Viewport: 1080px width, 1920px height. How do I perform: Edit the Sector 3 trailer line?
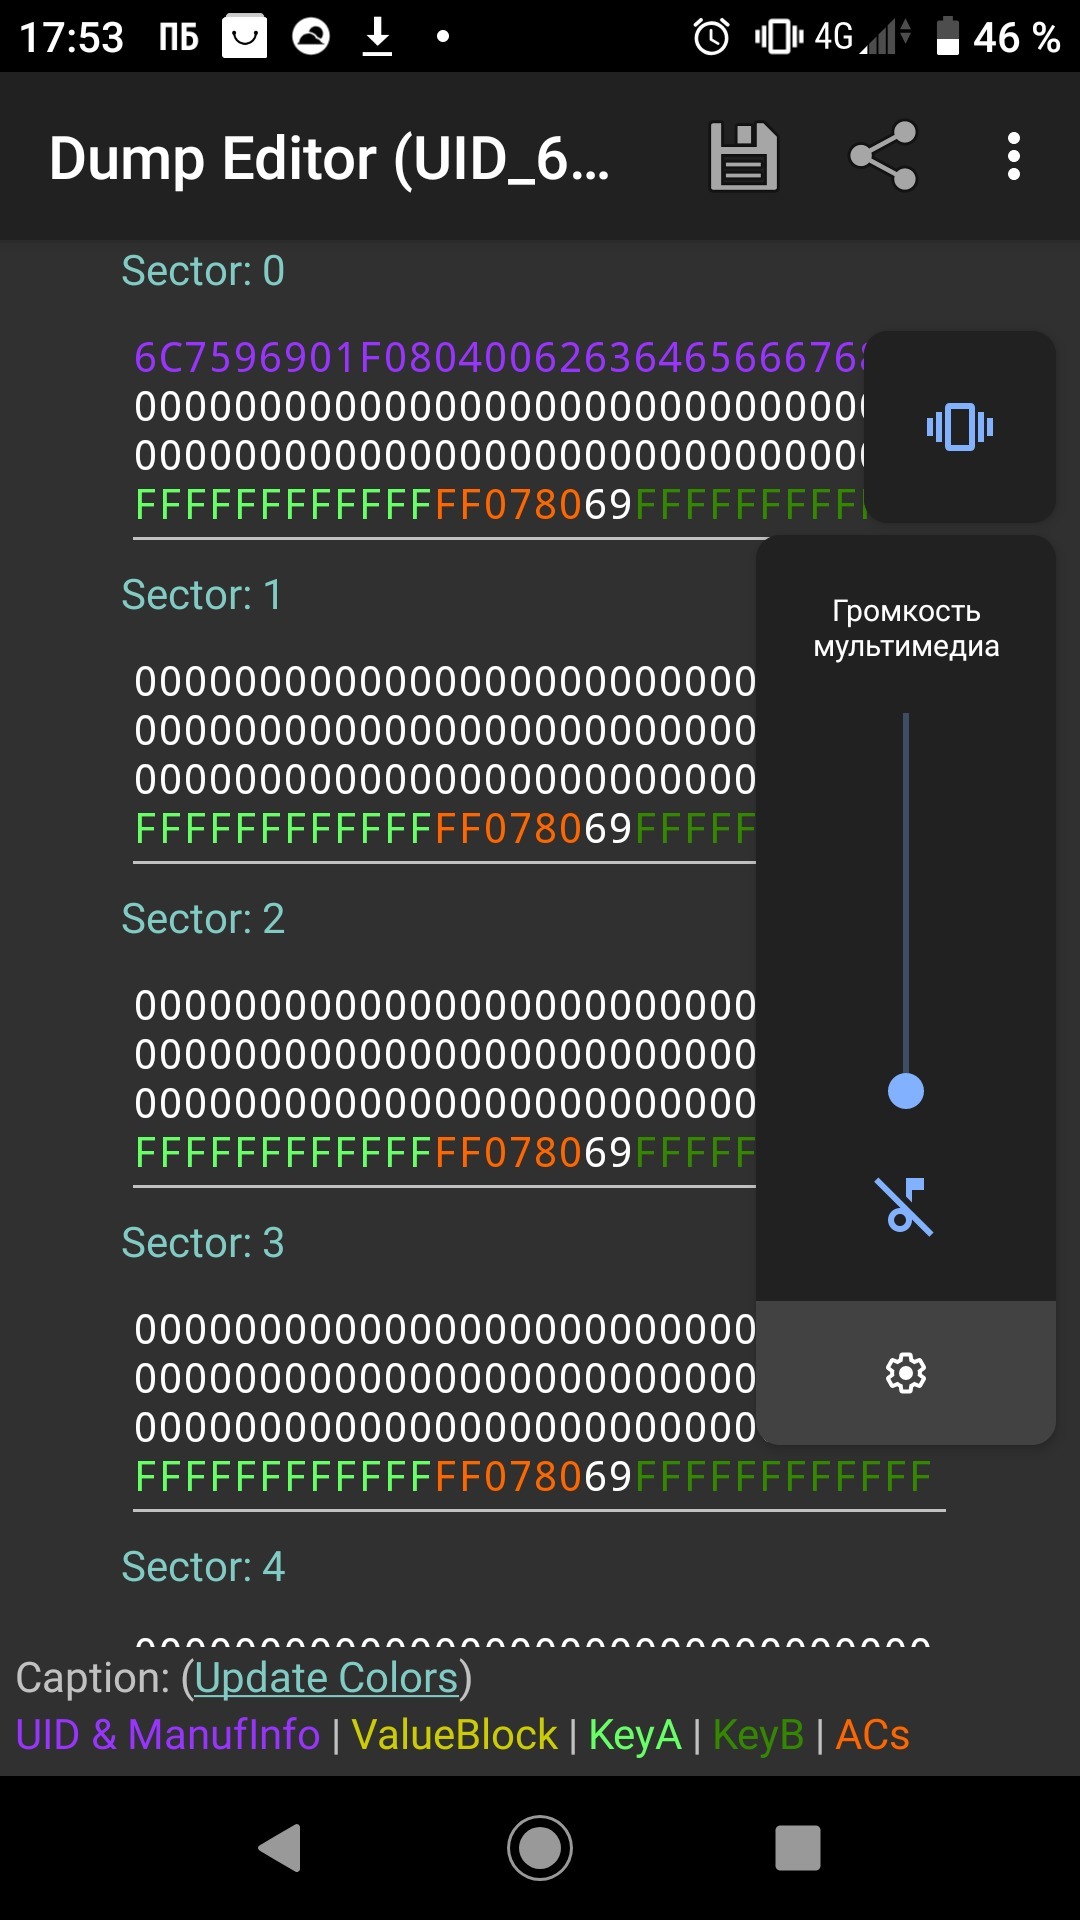pyautogui.click(x=532, y=1477)
